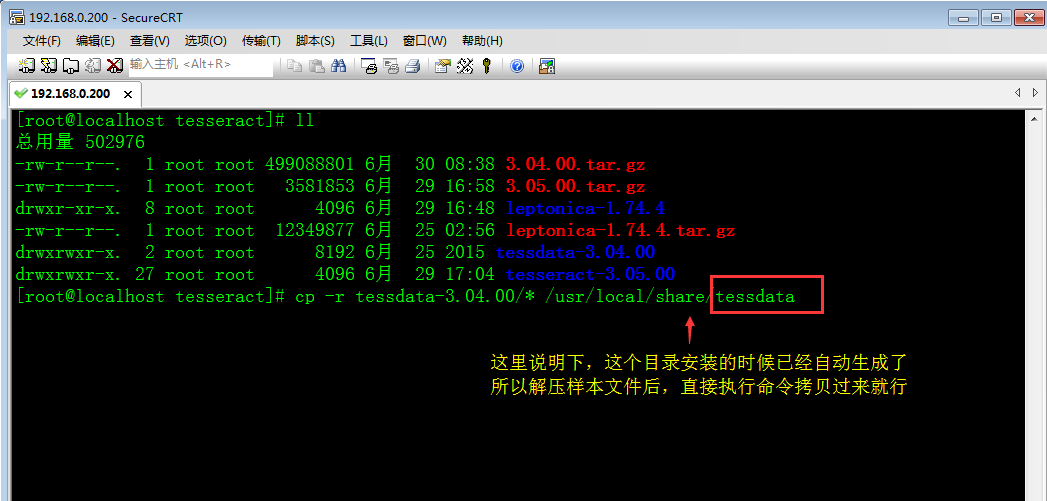Click the red 3.05.00.tar.gz filename
The height and width of the screenshot is (501, 1047).
575,186
